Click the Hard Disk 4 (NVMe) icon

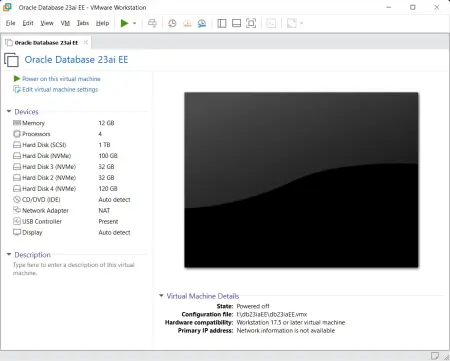click(x=17, y=189)
